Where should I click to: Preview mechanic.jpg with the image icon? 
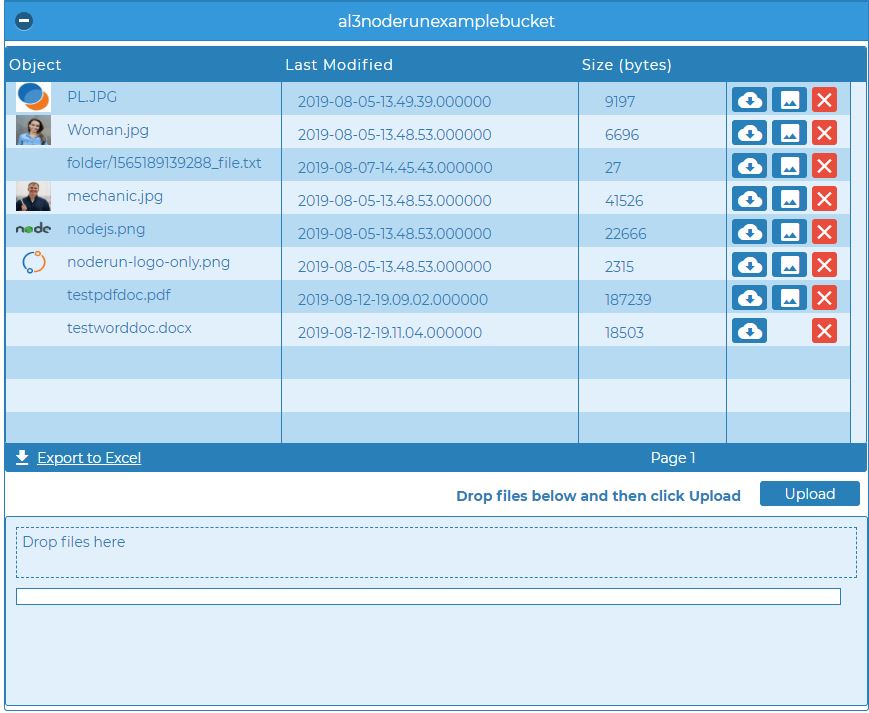pyautogui.click(x=789, y=198)
